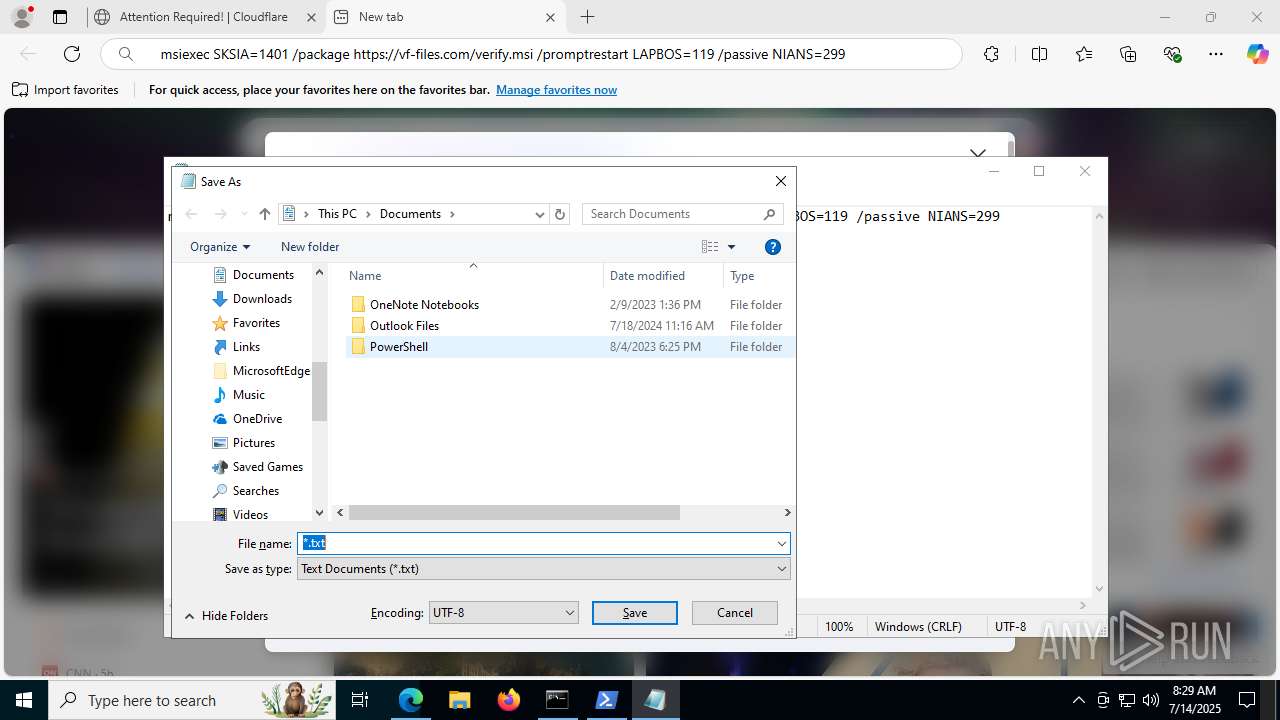Click the navigation pane vertical scrollbar
Image resolution: width=1280 pixels, height=720 pixels.
click(x=320, y=392)
